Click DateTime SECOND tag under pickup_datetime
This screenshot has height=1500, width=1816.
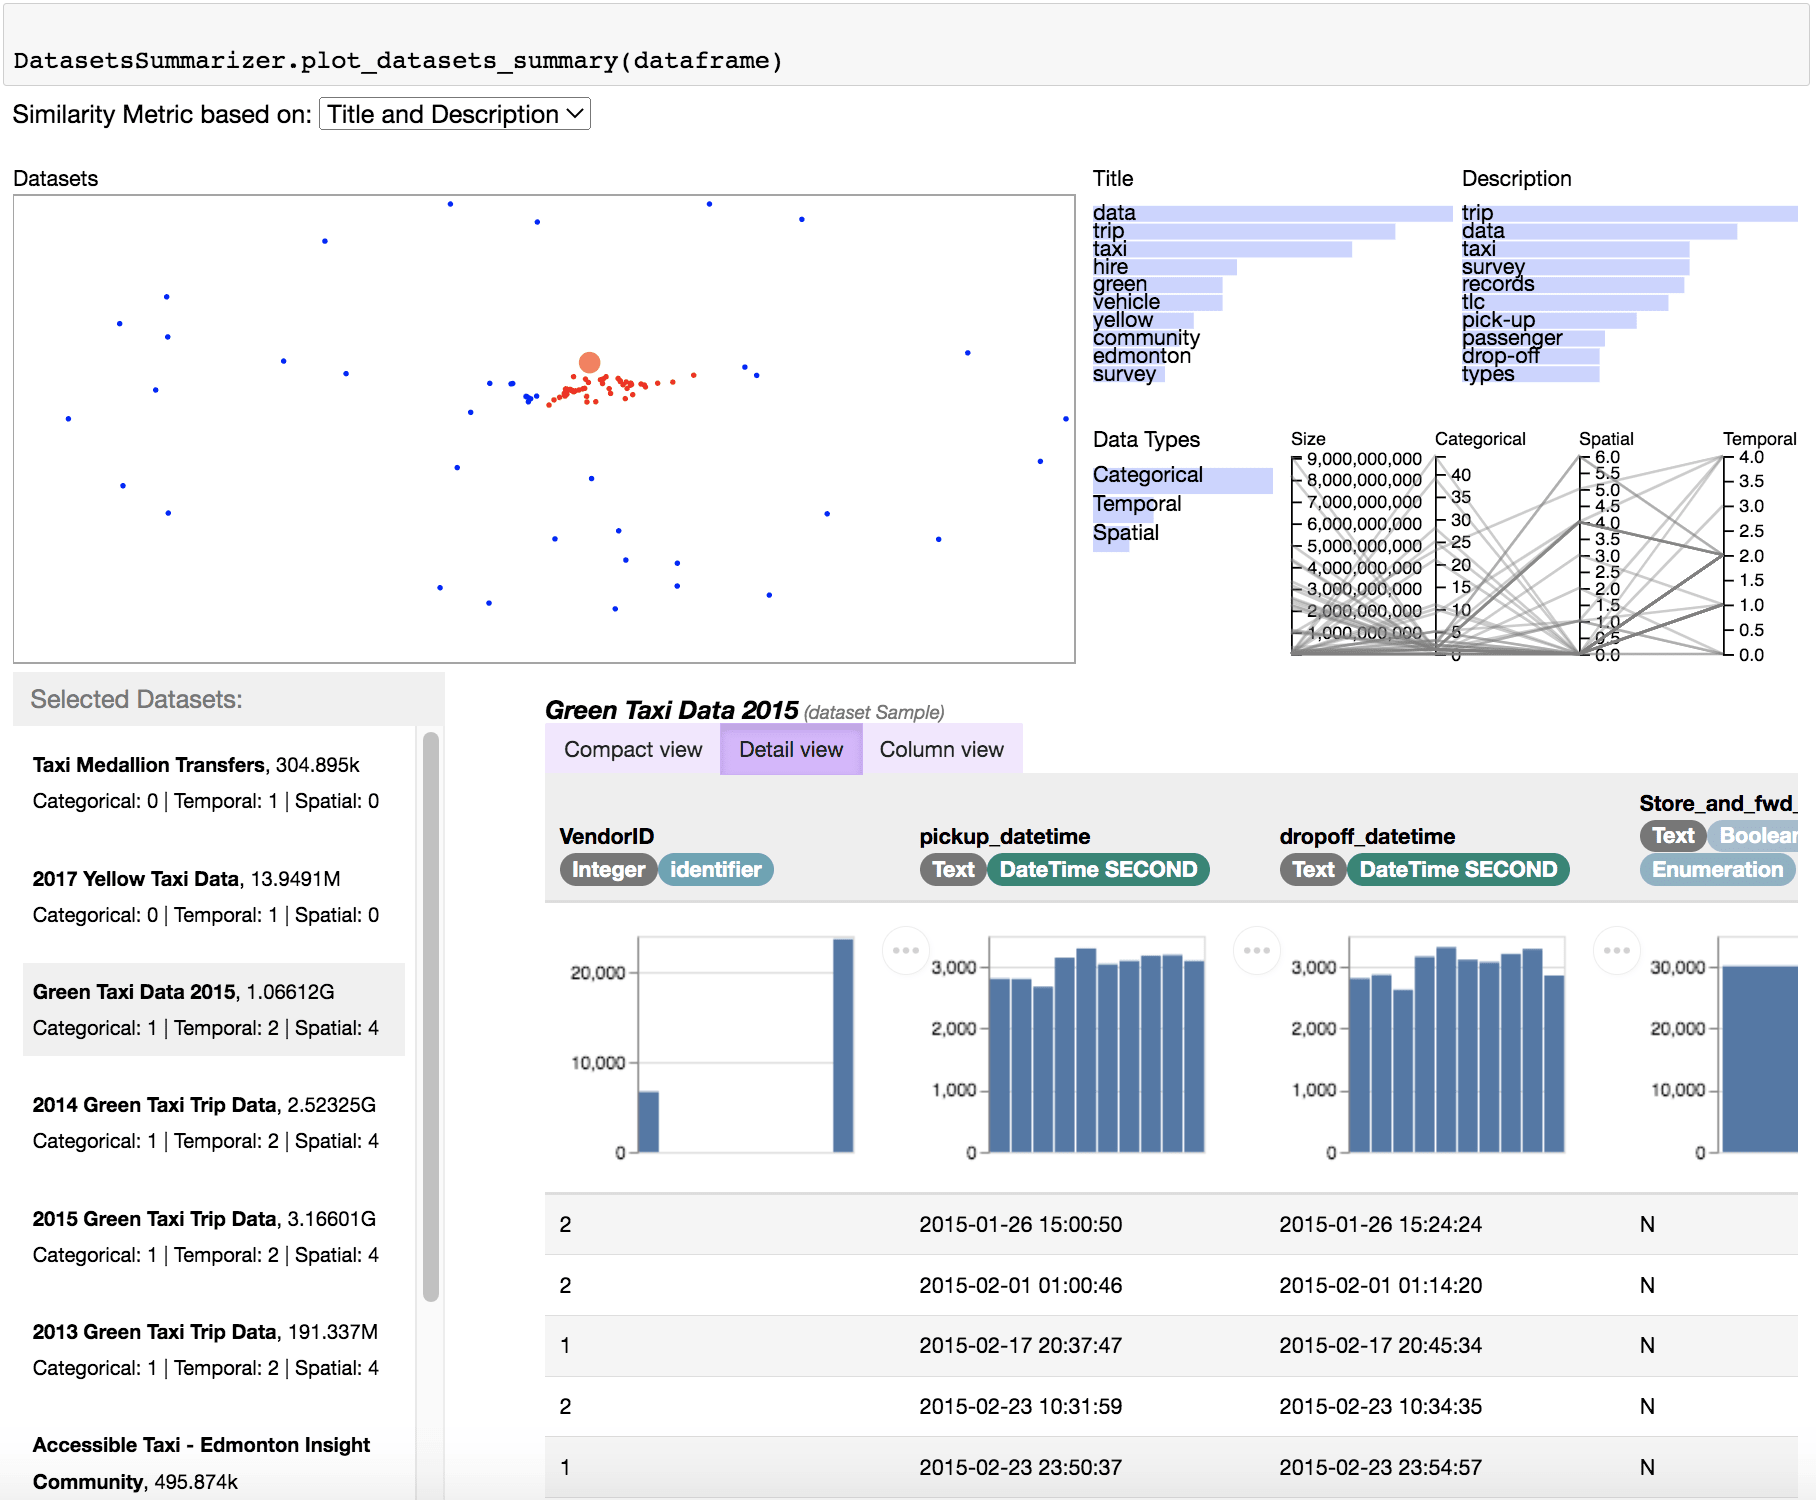(1098, 869)
